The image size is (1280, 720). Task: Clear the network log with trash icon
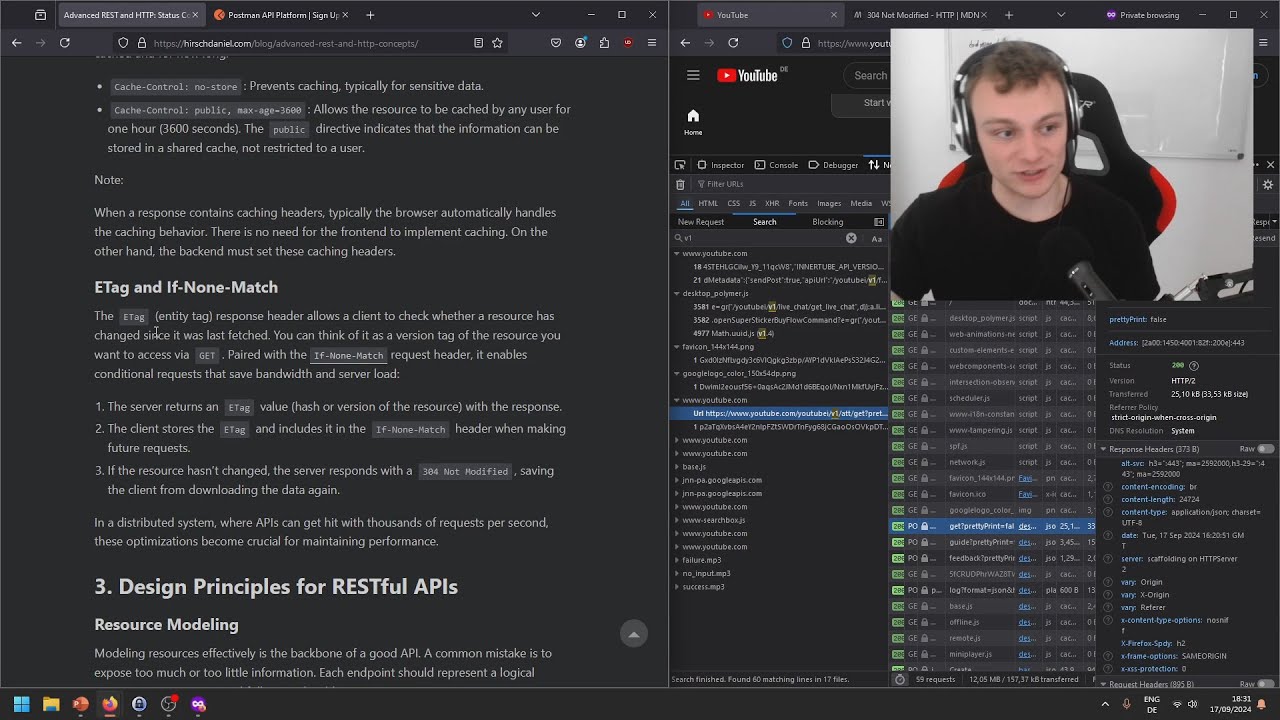680,184
